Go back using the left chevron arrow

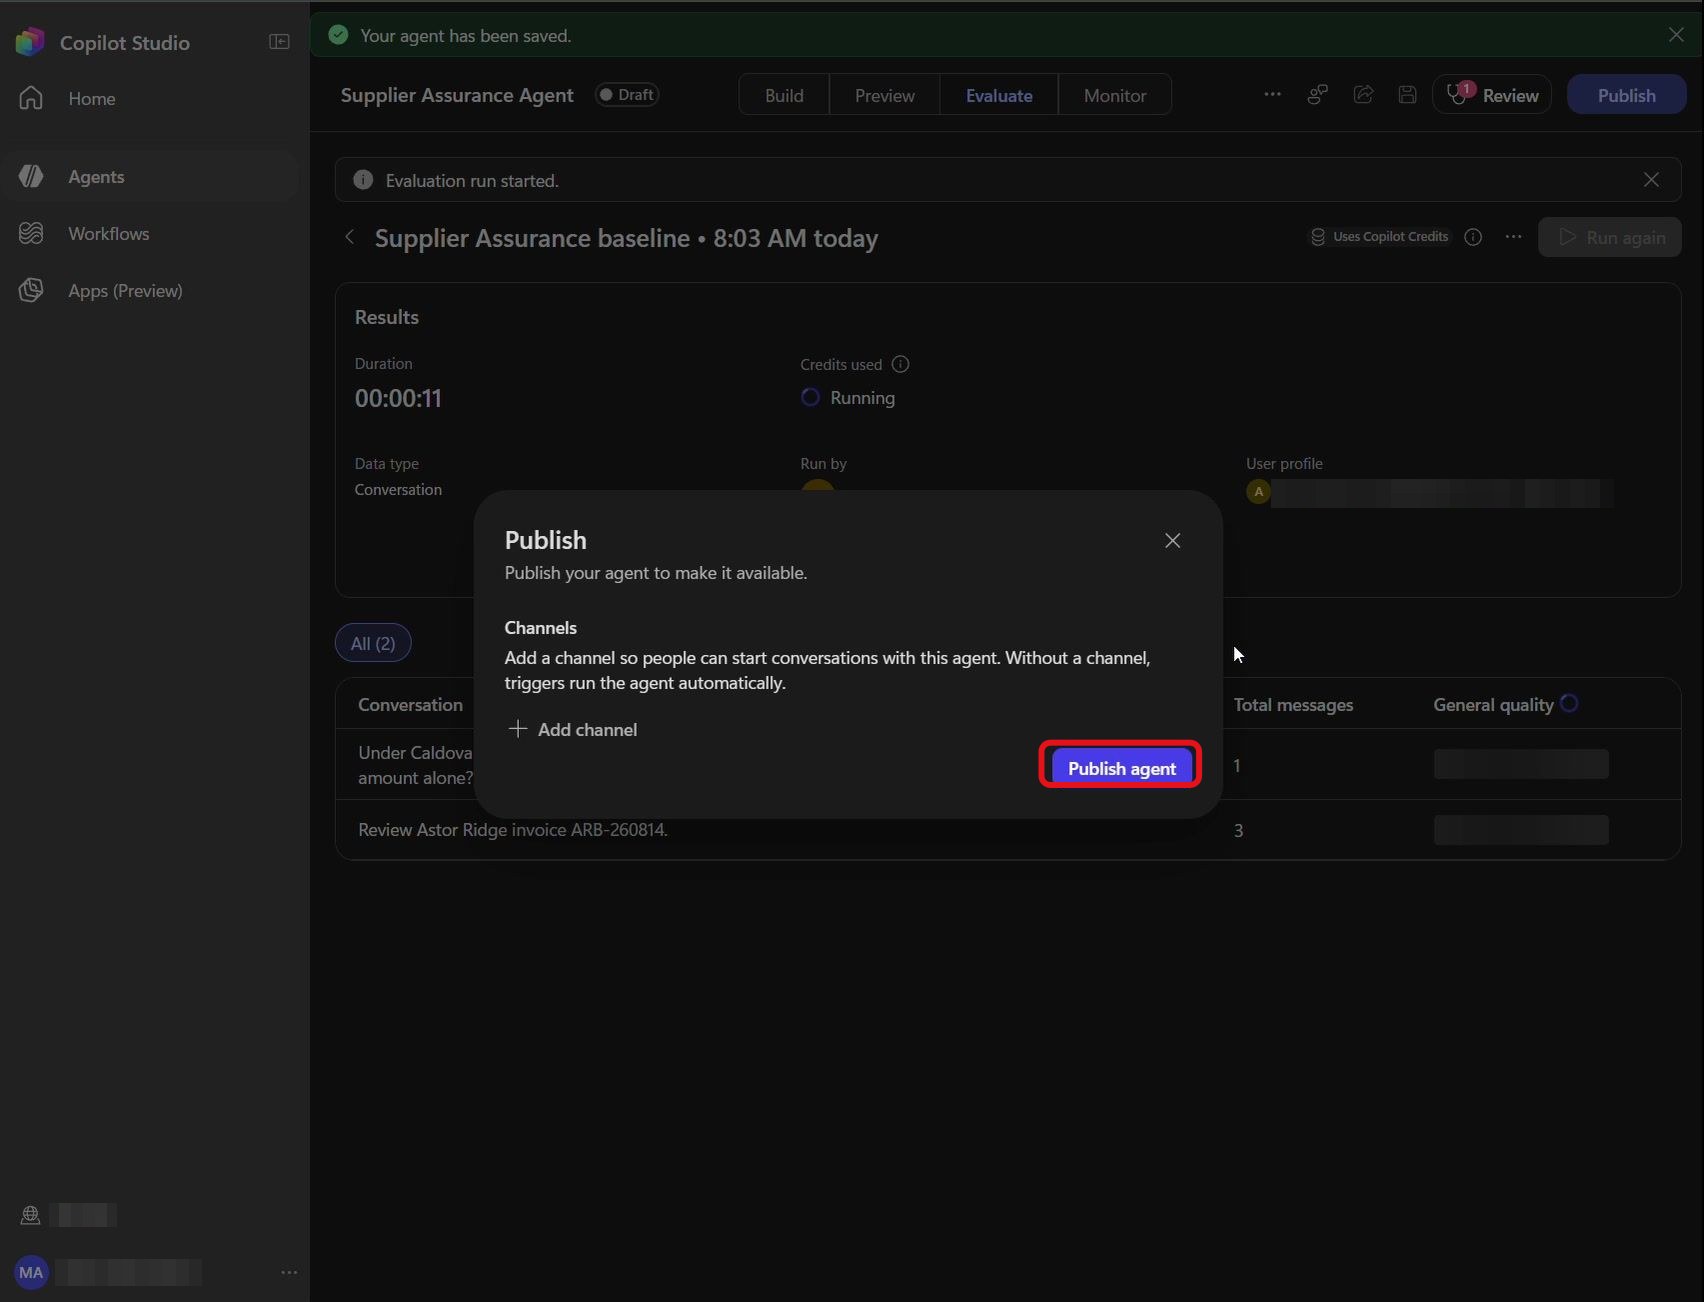point(349,237)
